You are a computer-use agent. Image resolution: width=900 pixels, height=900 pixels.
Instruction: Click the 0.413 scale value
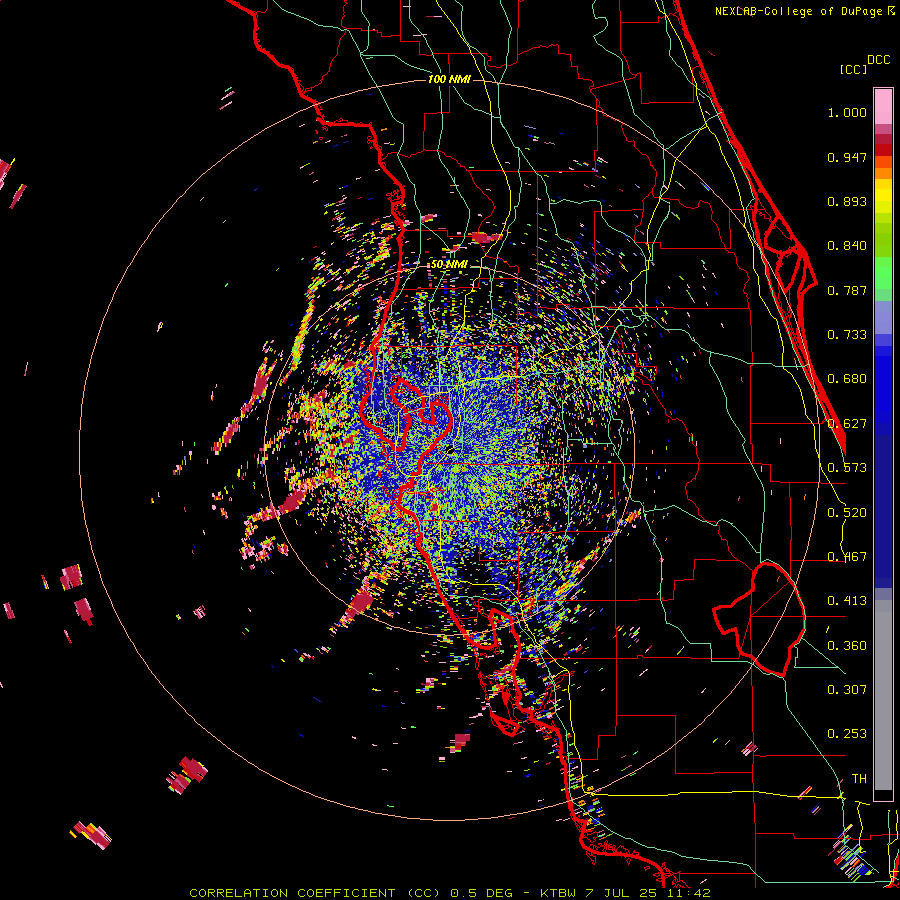847,601
